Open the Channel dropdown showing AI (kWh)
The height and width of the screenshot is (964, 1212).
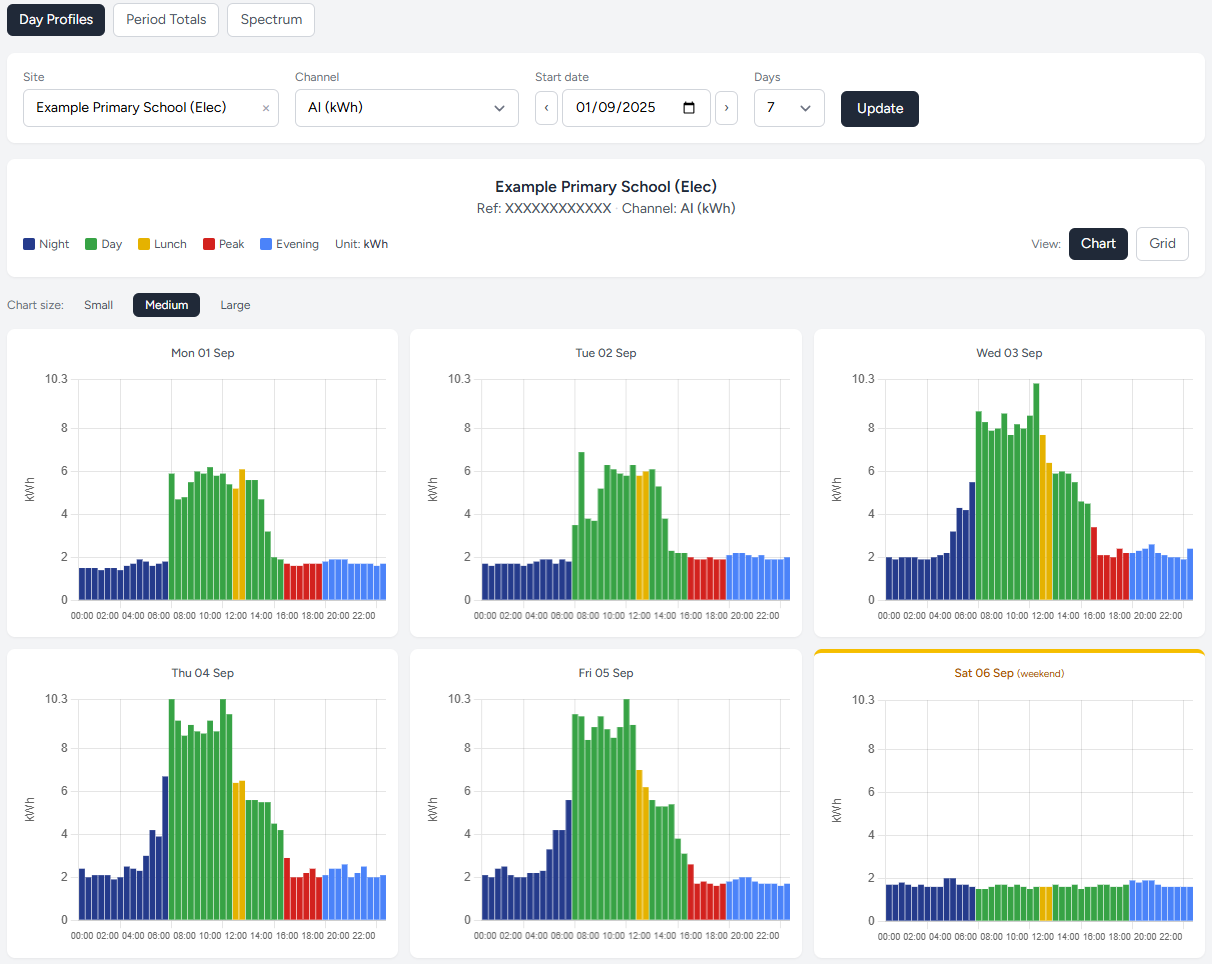tap(407, 108)
